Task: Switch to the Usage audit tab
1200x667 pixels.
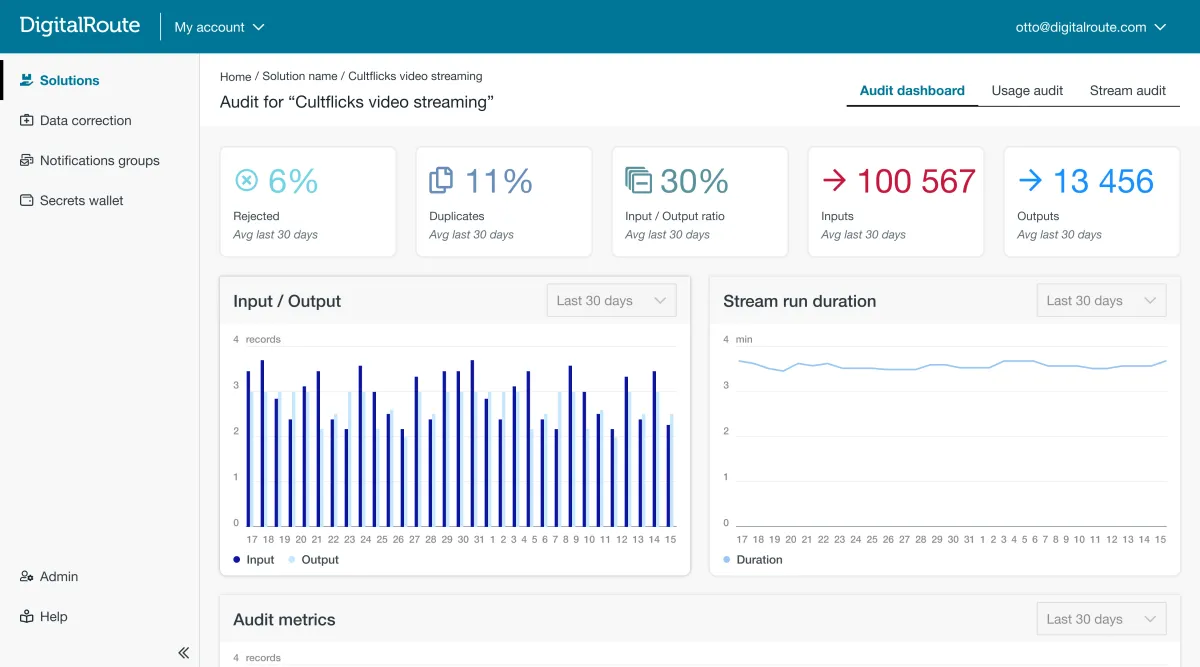Action: pyautogui.click(x=1027, y=90)
